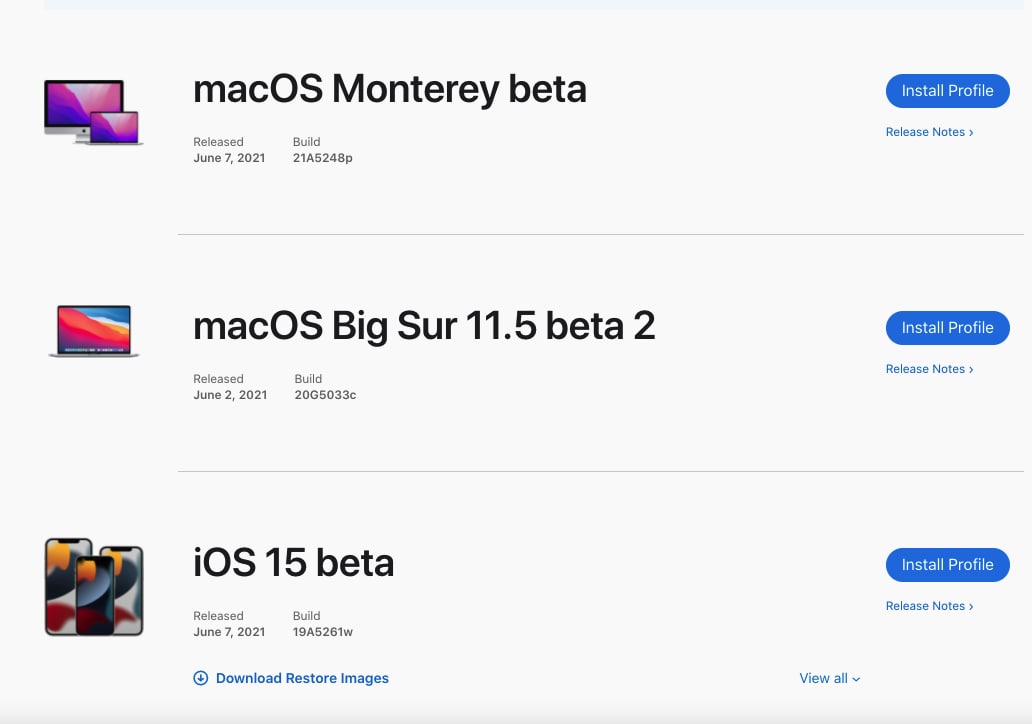Open Release Notes for iOS 15 beta
Viewport: 1032px width, 724px height.
pyautogui.click(x=929, y=606)
